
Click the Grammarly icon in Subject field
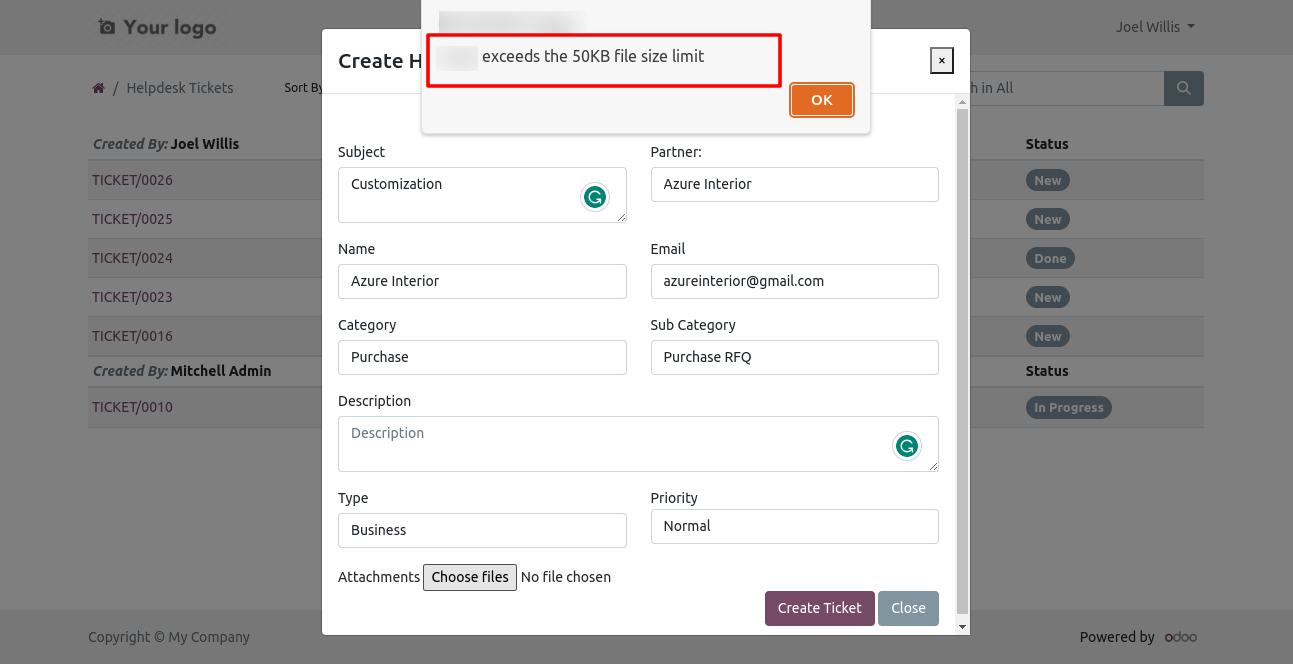[x=595, y=197]
